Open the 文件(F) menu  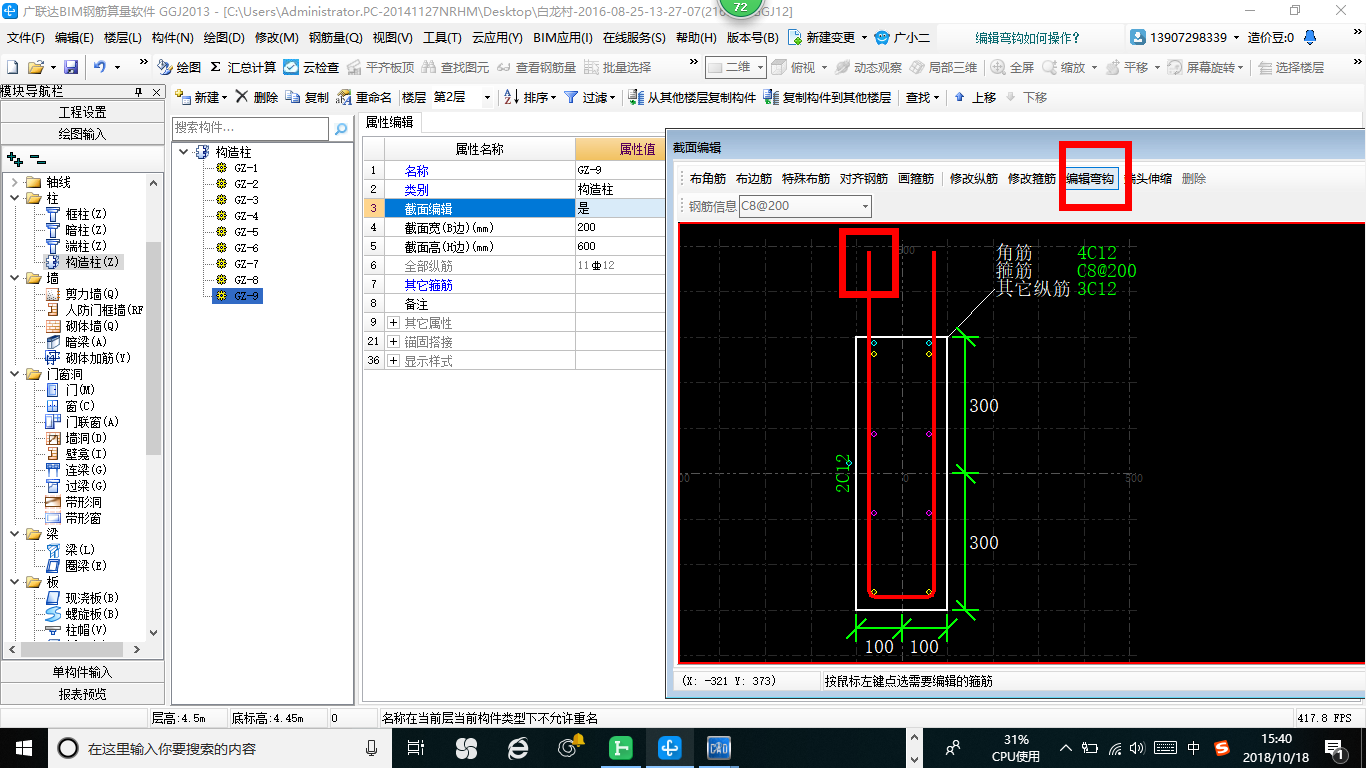(26, 38)
